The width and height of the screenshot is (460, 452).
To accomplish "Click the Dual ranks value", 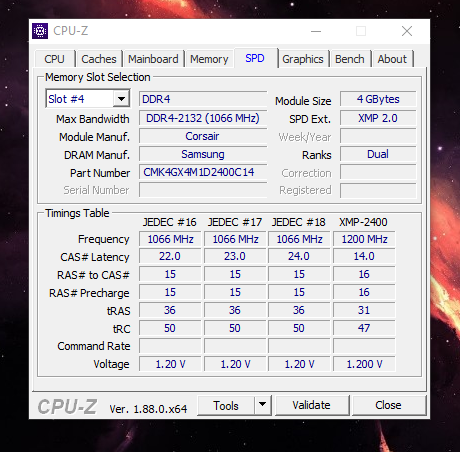I will click(x=378, y=154).
